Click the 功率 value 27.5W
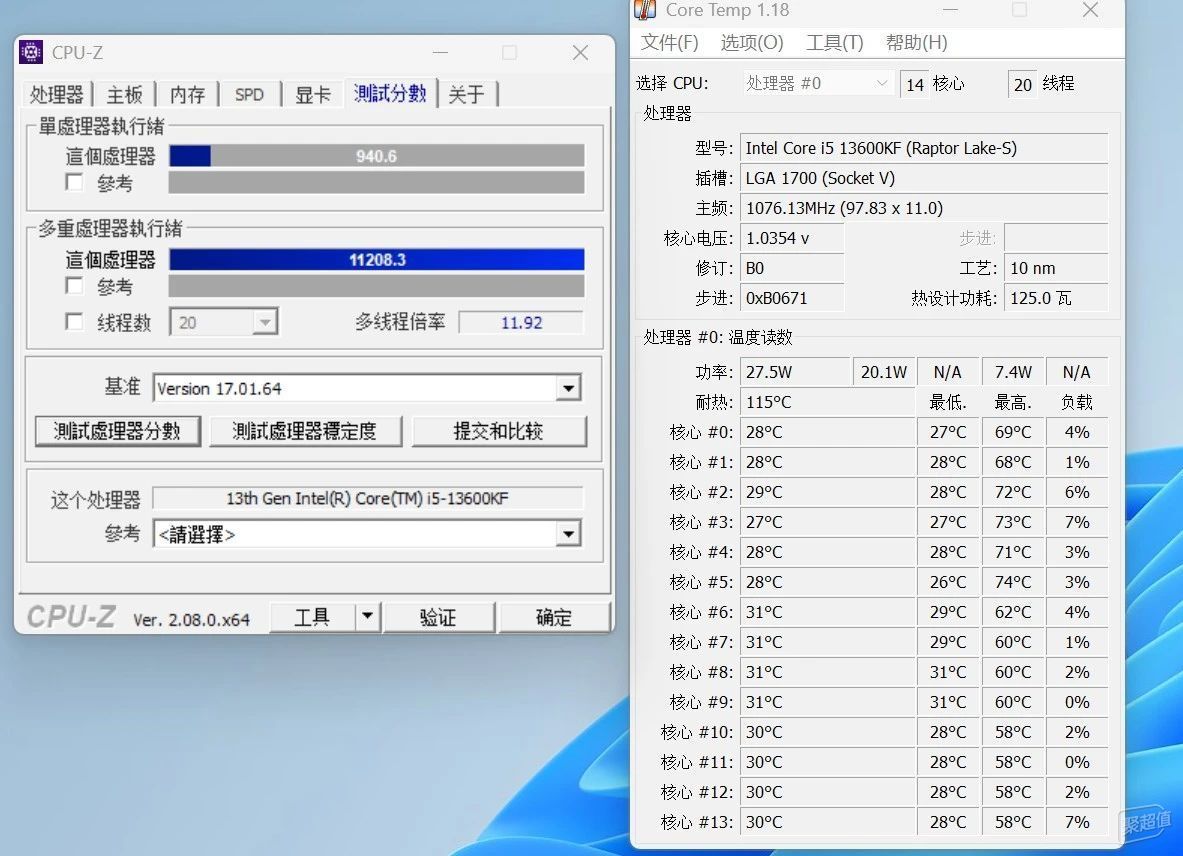1183x856 pixels. click(795, 372)
